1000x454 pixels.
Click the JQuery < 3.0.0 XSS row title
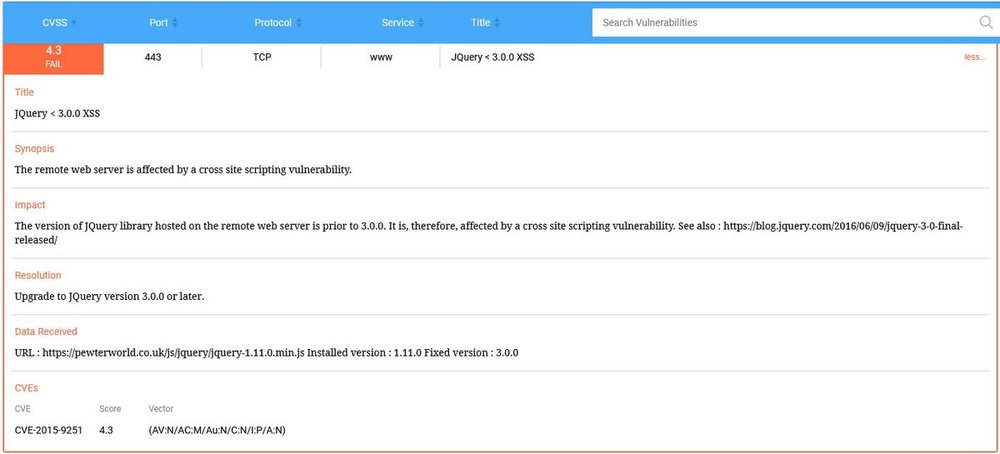coord(491,58)
